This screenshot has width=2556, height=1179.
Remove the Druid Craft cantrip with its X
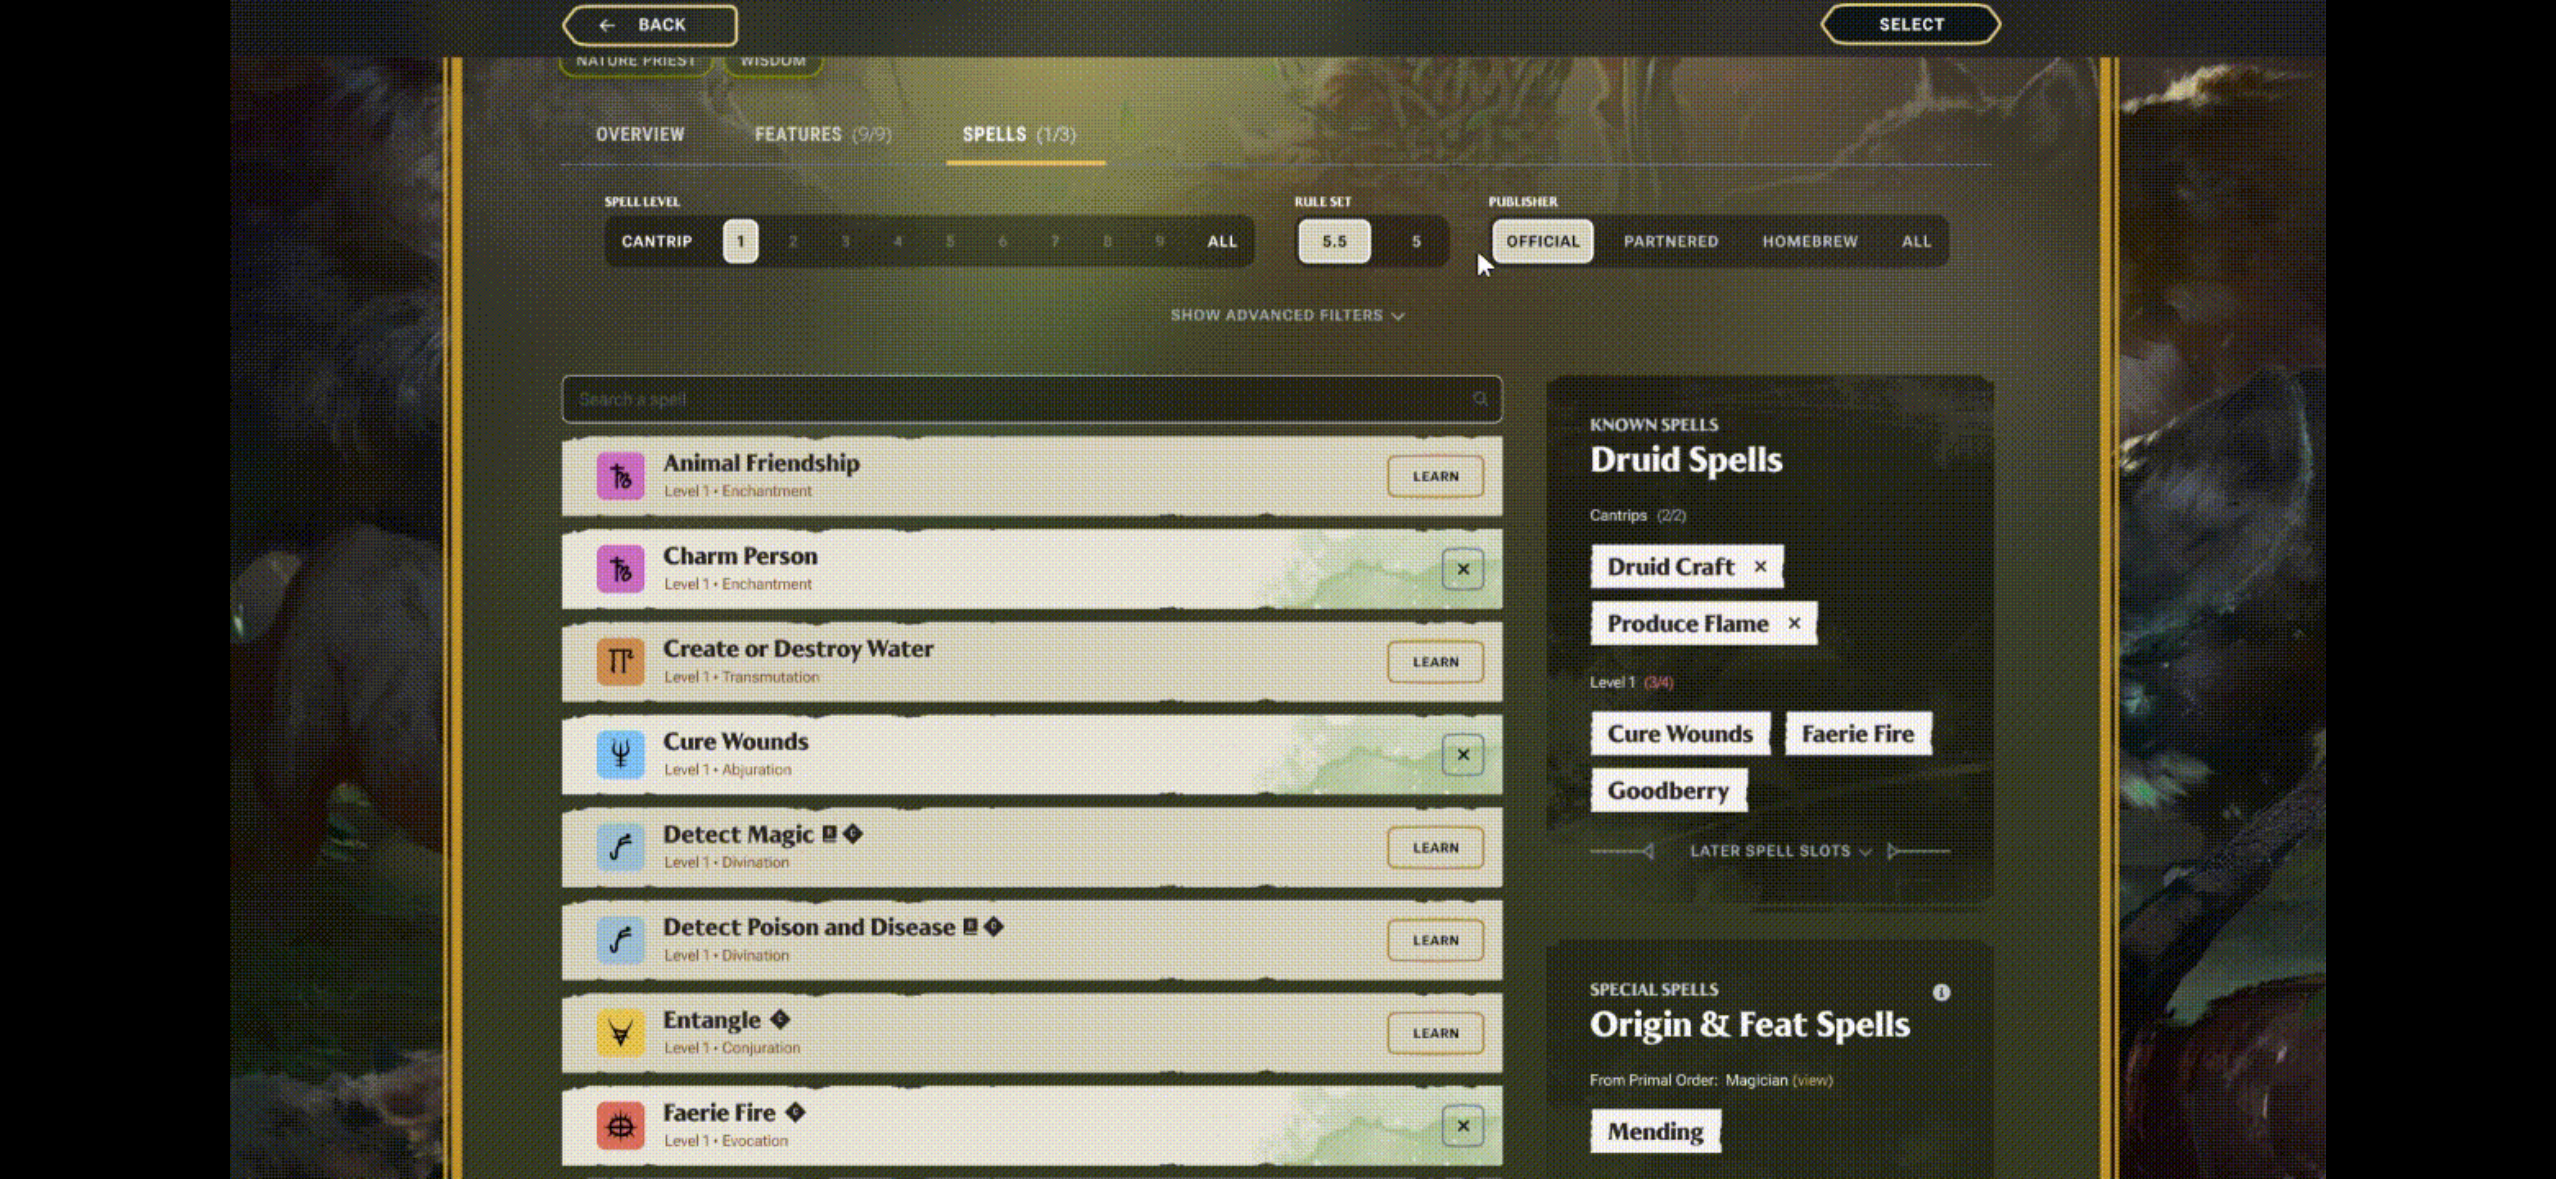(x=1760, y=567)
